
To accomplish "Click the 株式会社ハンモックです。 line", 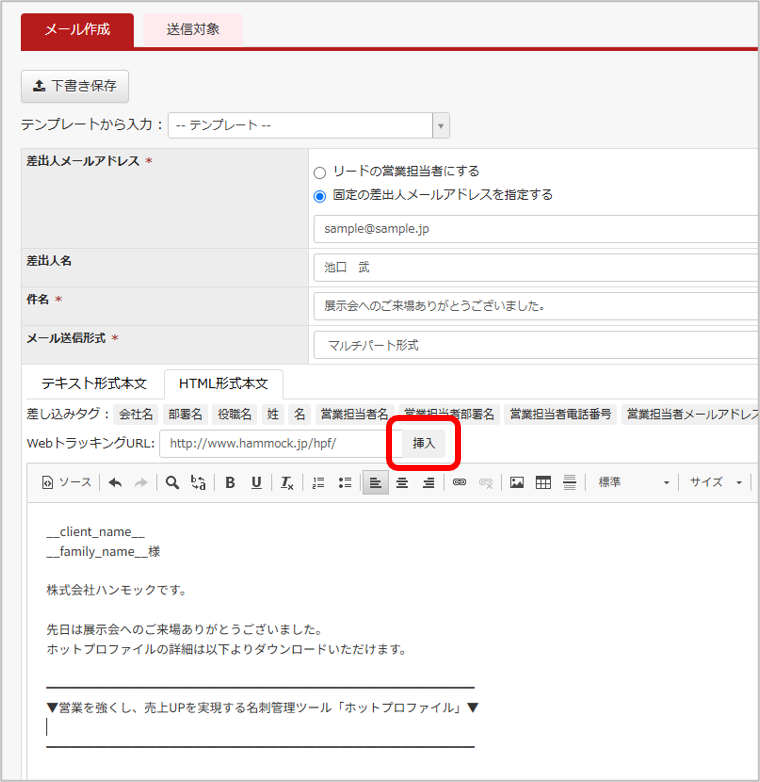I will (x=117, y=590).
